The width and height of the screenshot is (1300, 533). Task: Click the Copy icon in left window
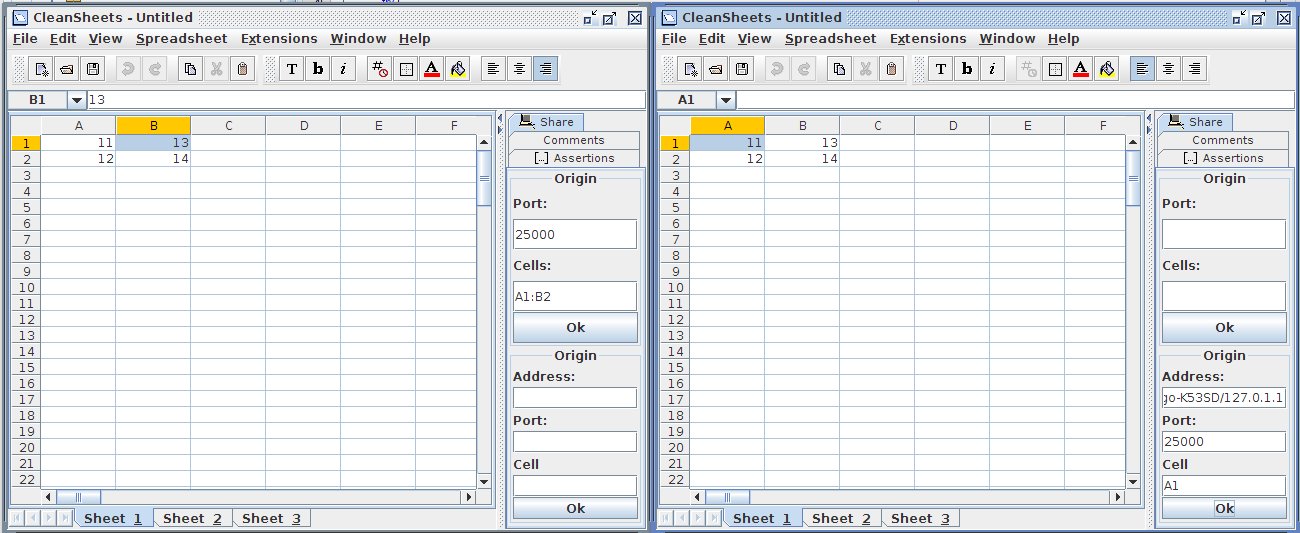[190, 69]
